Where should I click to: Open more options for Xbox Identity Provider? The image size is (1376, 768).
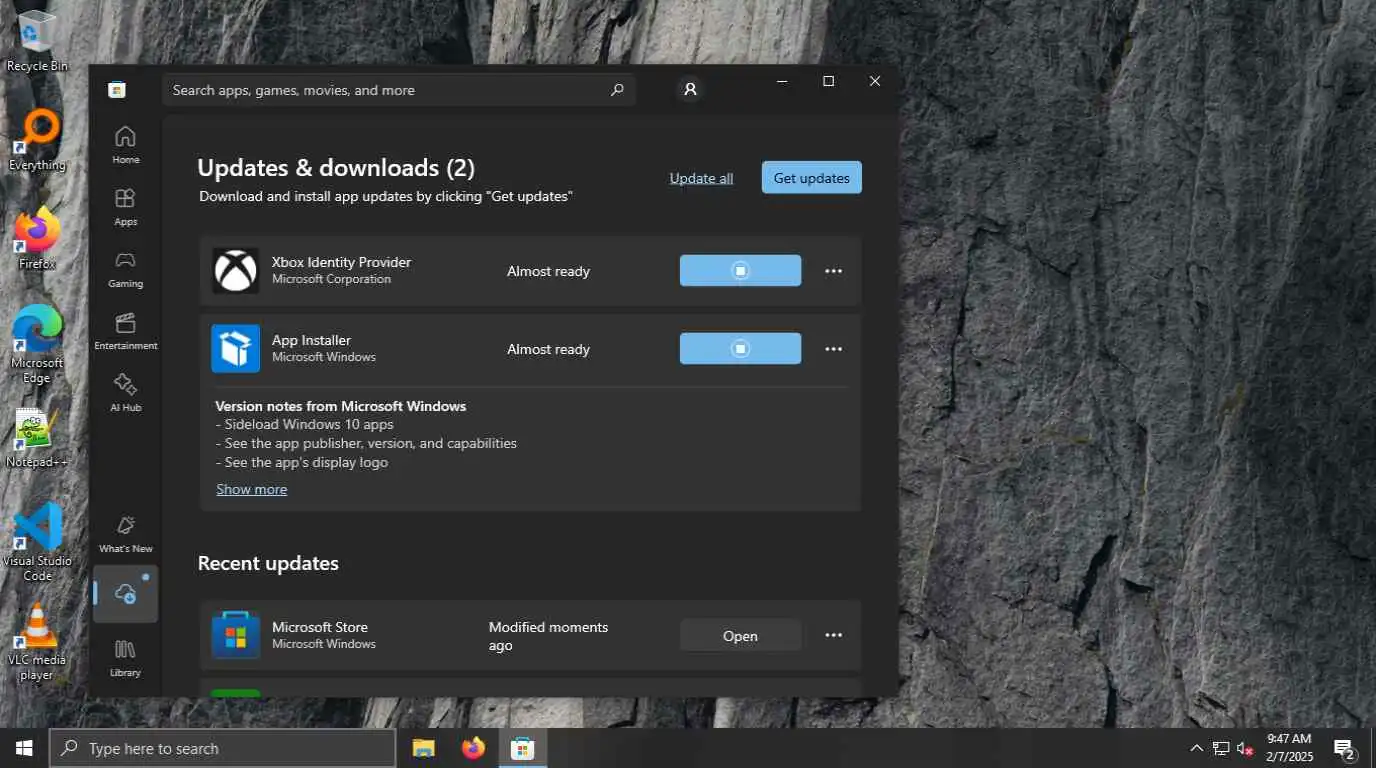833,271
